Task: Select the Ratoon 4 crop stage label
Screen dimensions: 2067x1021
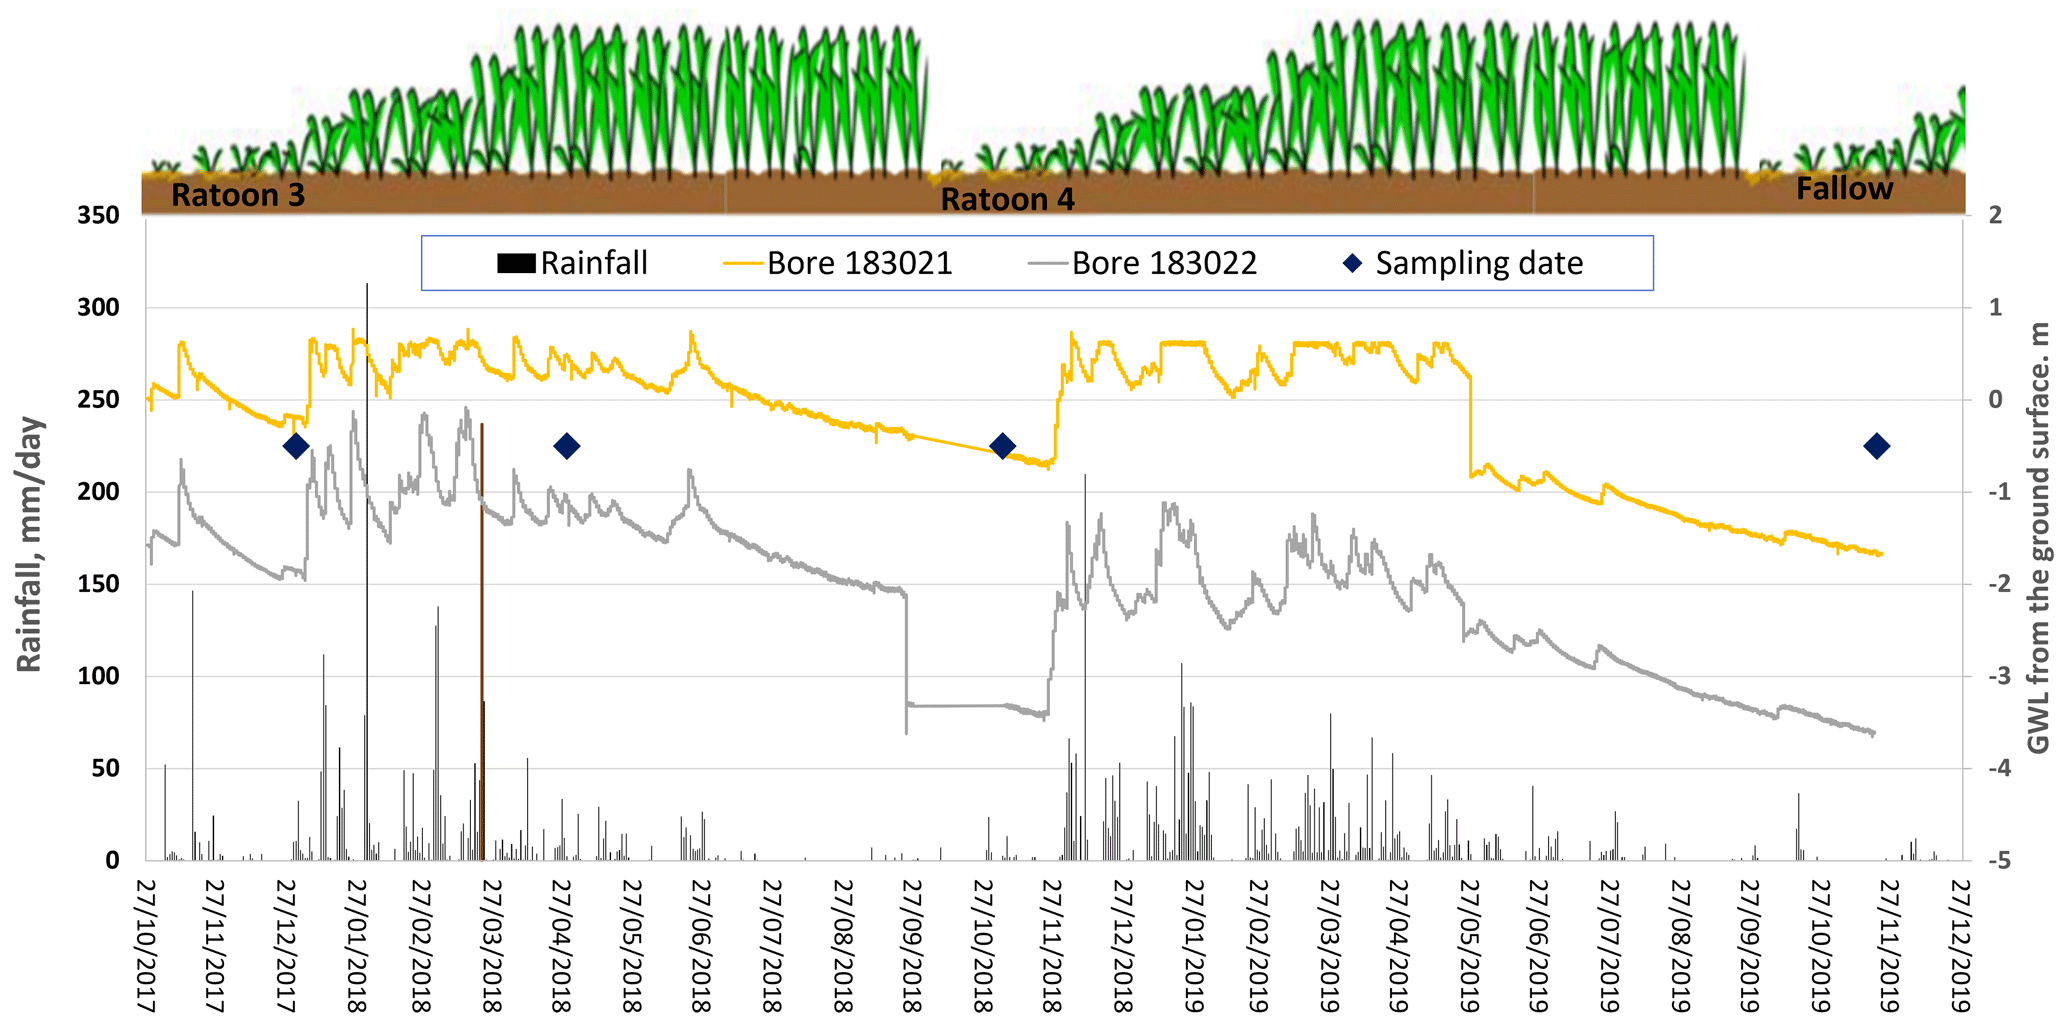Action: [1007, 200]
